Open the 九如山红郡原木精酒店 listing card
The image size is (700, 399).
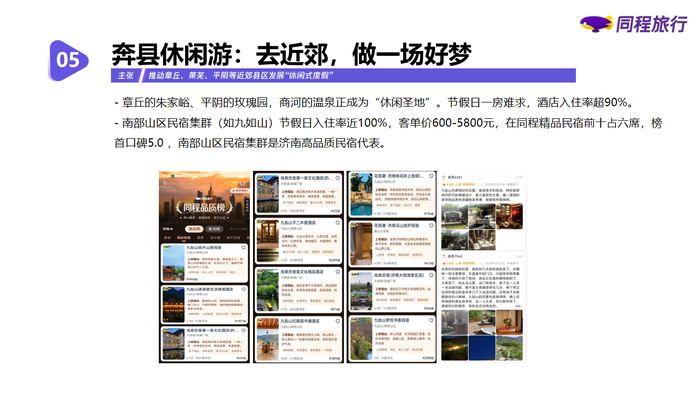click(298, 339)
